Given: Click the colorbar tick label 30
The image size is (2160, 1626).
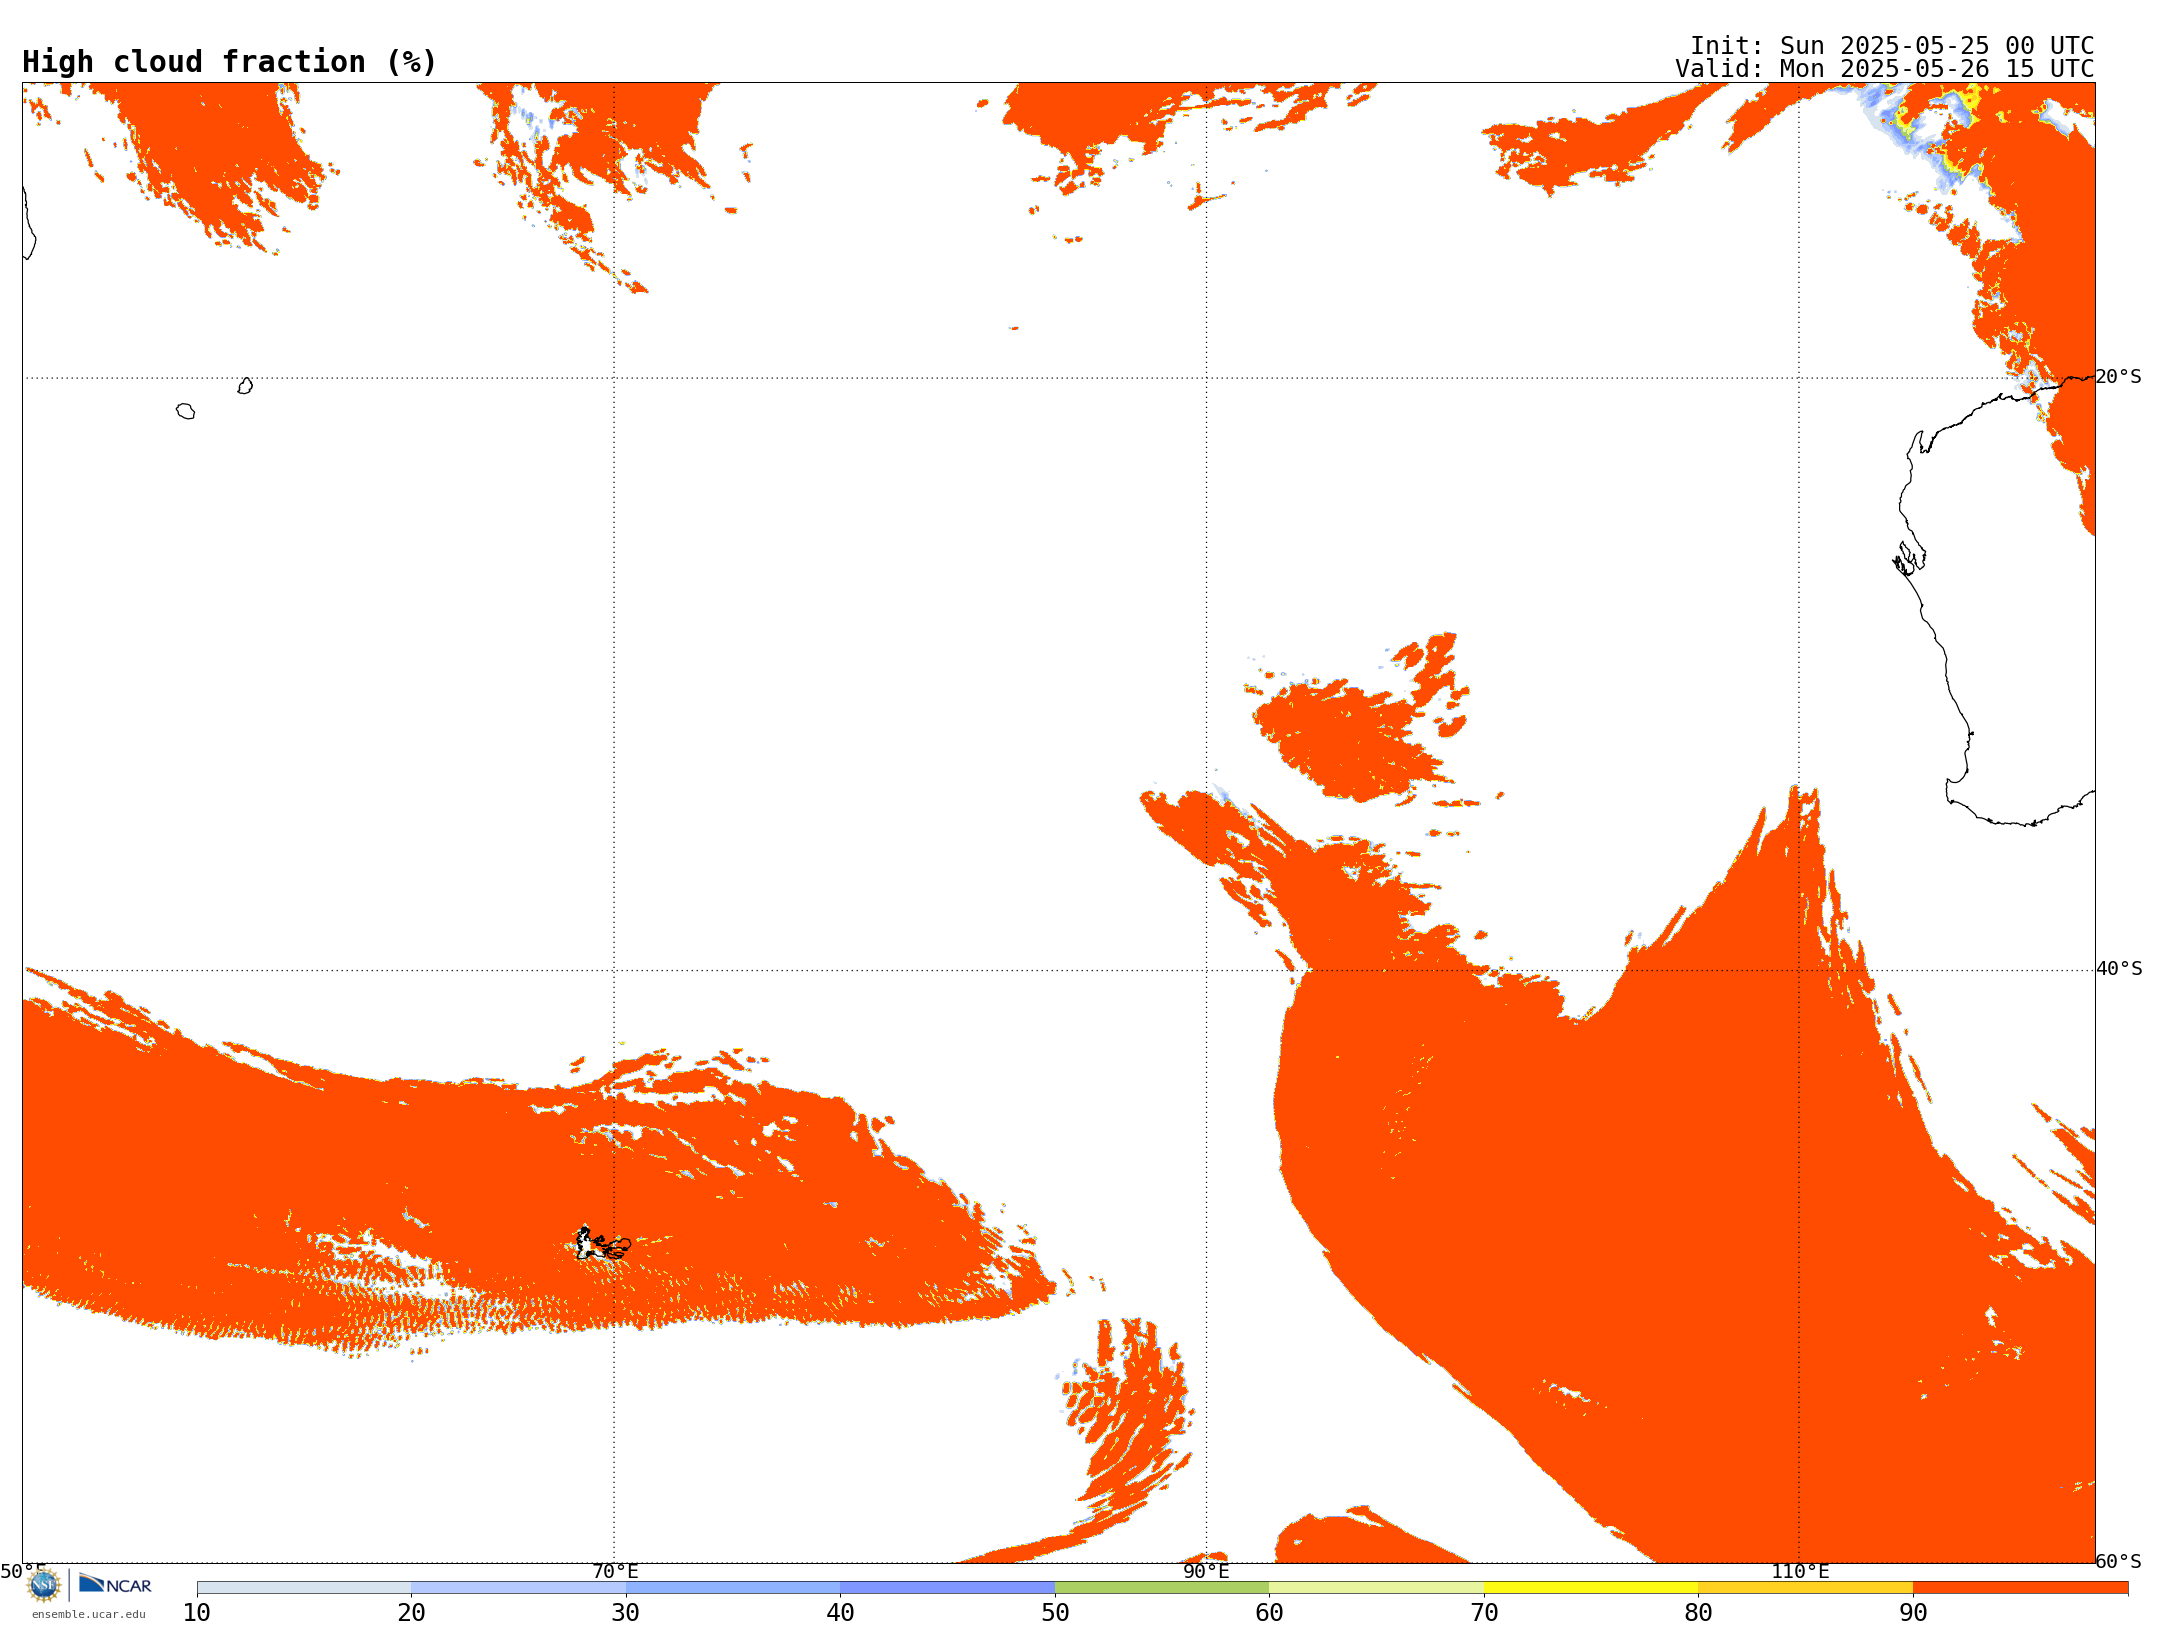Looking at the screenshot, I should click(626, 1612).
